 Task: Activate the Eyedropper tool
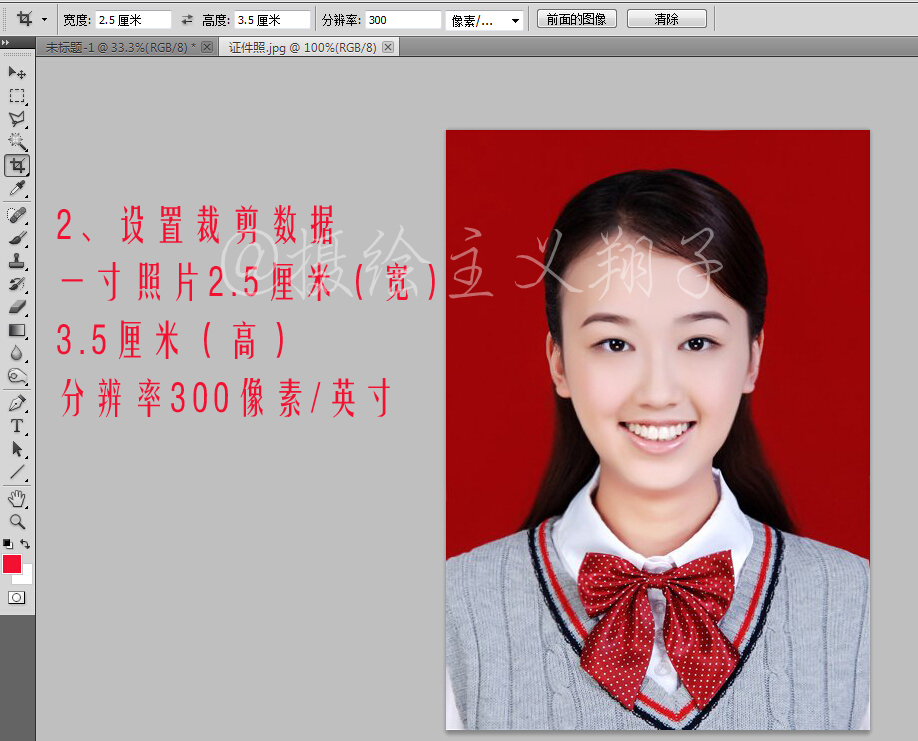pos(17,189)
